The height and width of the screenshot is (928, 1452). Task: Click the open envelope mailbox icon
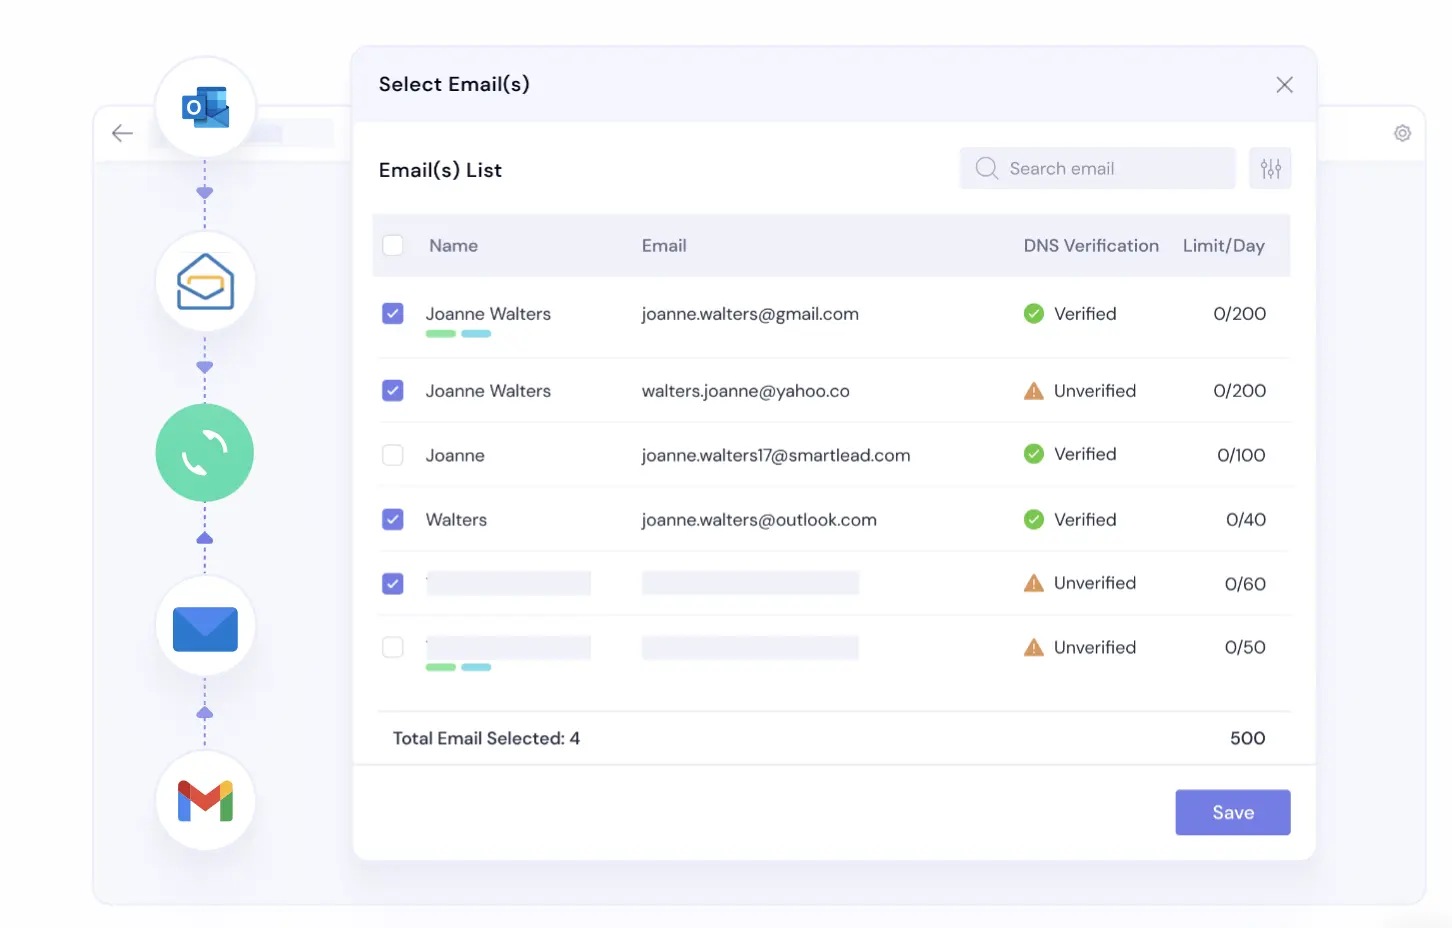point(205,282)
